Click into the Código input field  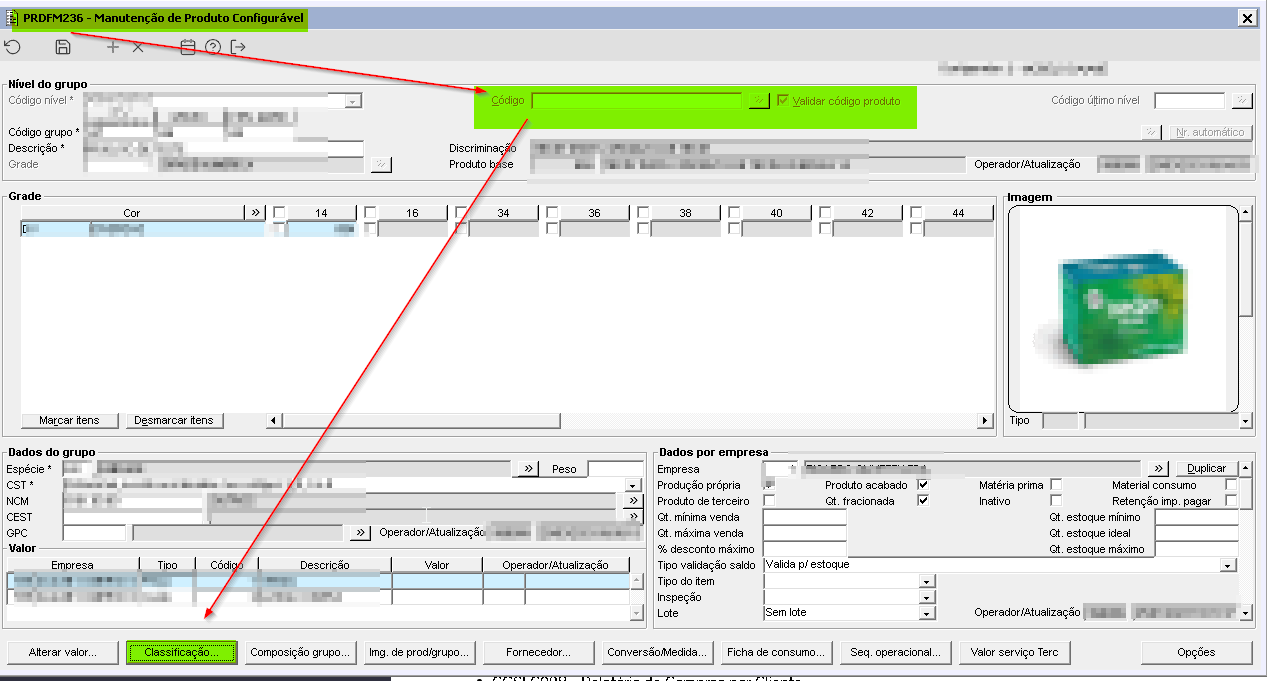(637, 100)
